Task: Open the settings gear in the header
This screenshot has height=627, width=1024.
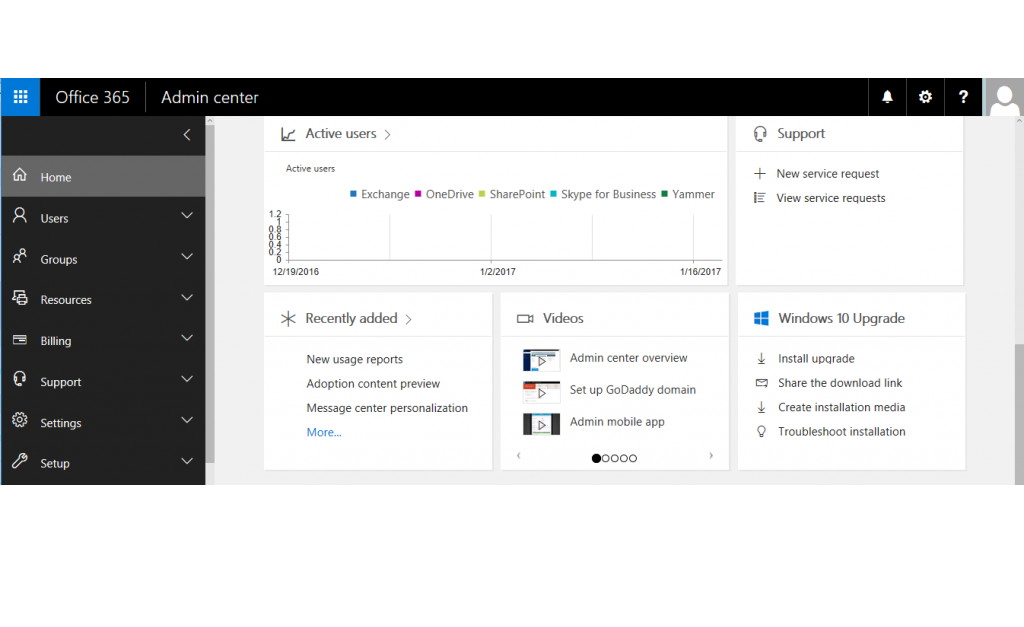Action: pyautogui.click(x=925, y=97)
